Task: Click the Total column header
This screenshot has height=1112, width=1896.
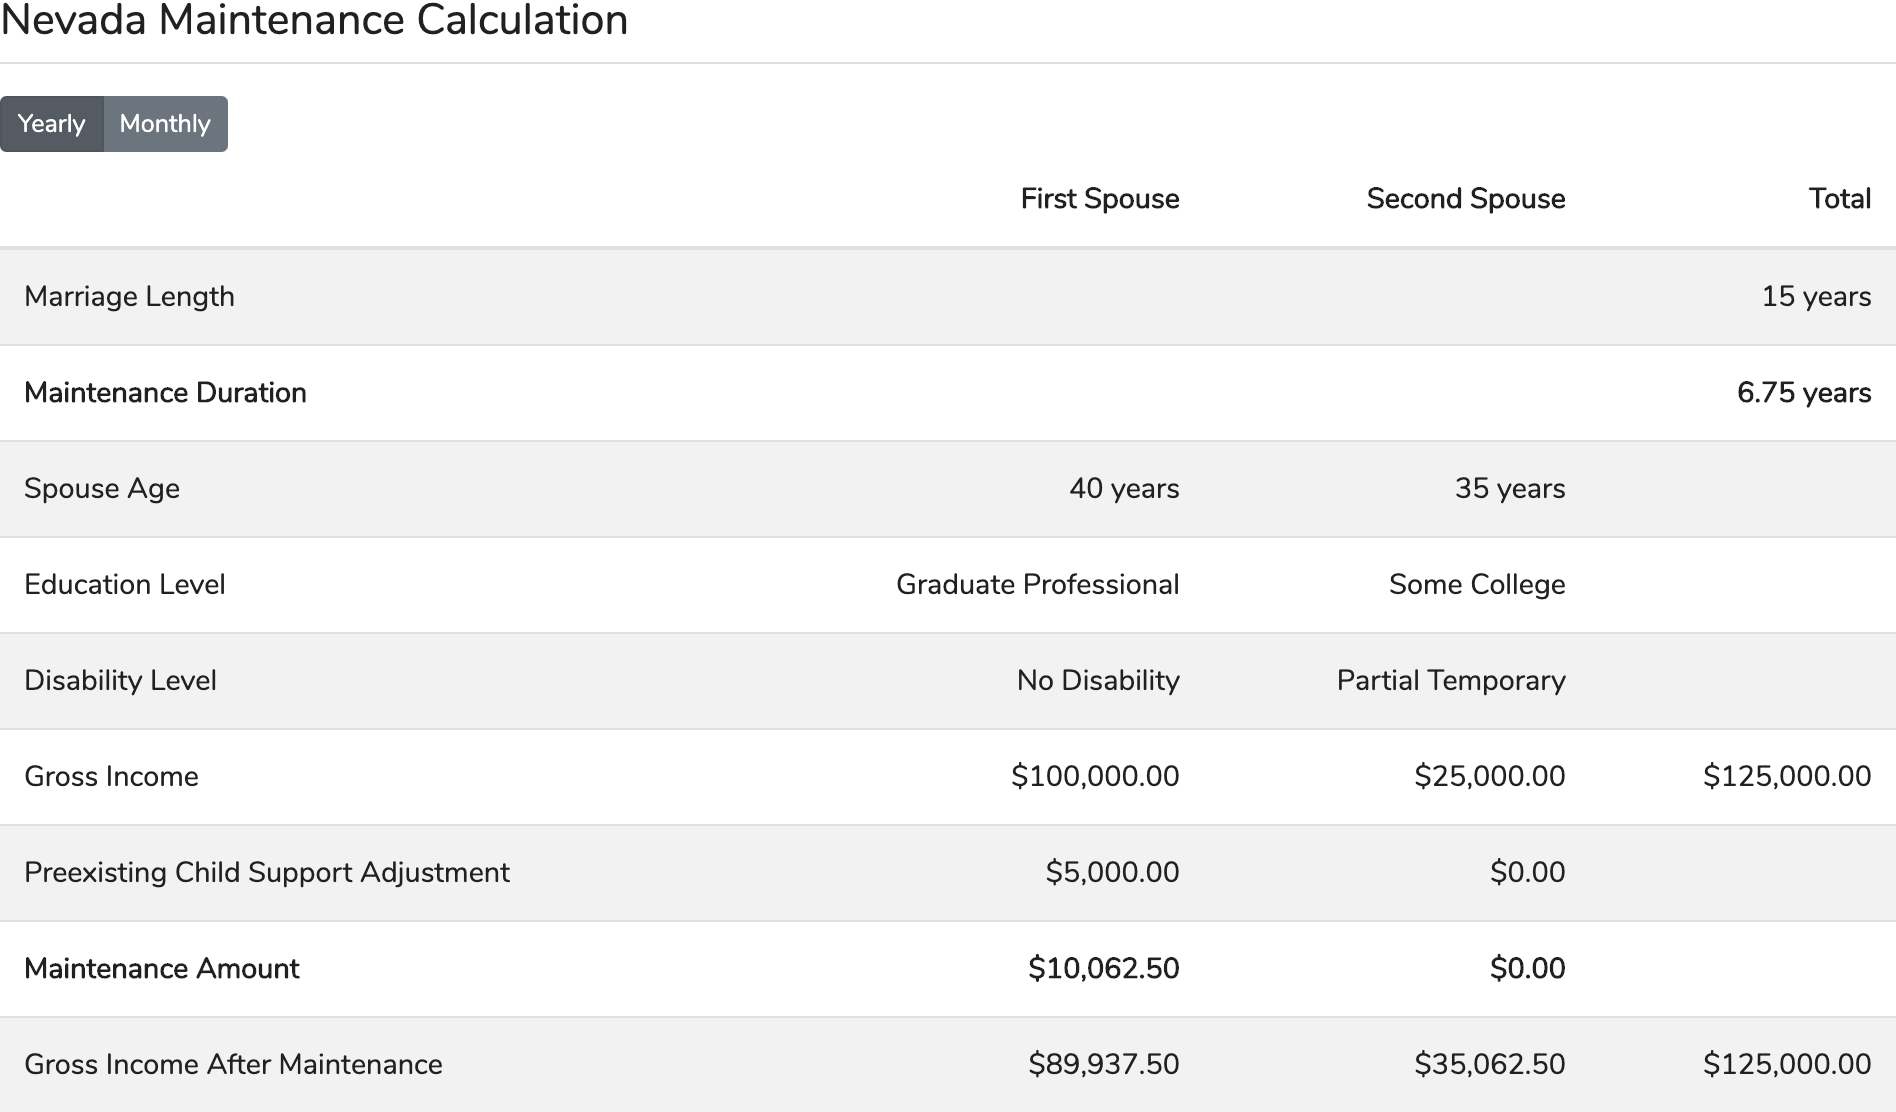Action: coord(1839,199)
